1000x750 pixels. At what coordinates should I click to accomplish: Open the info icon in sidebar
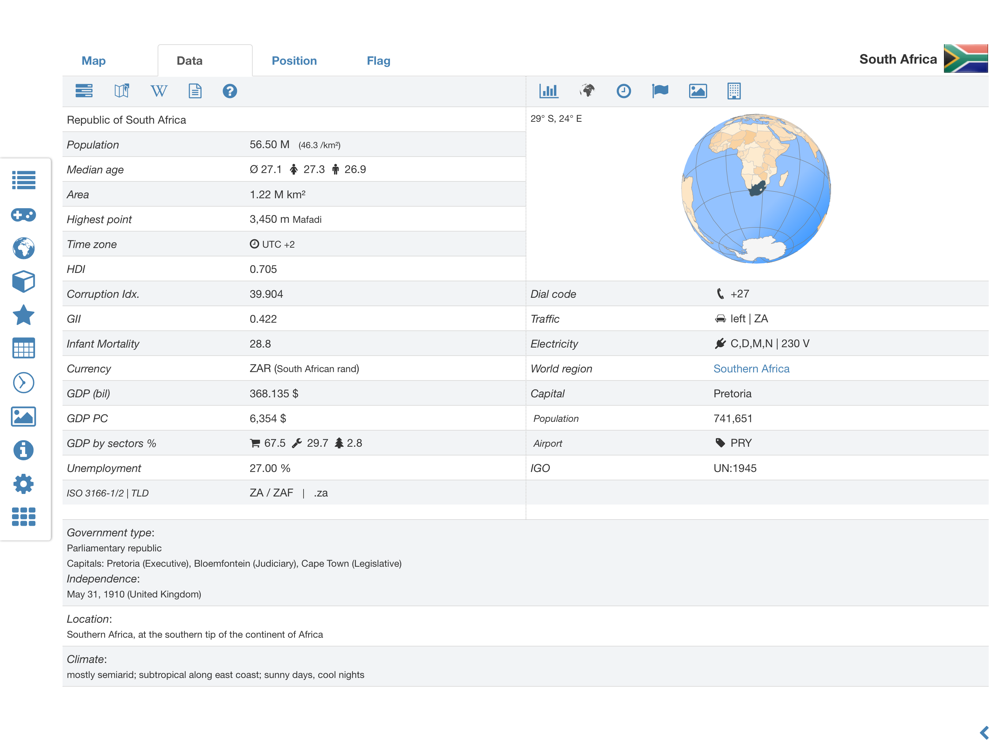click(24, 450)
